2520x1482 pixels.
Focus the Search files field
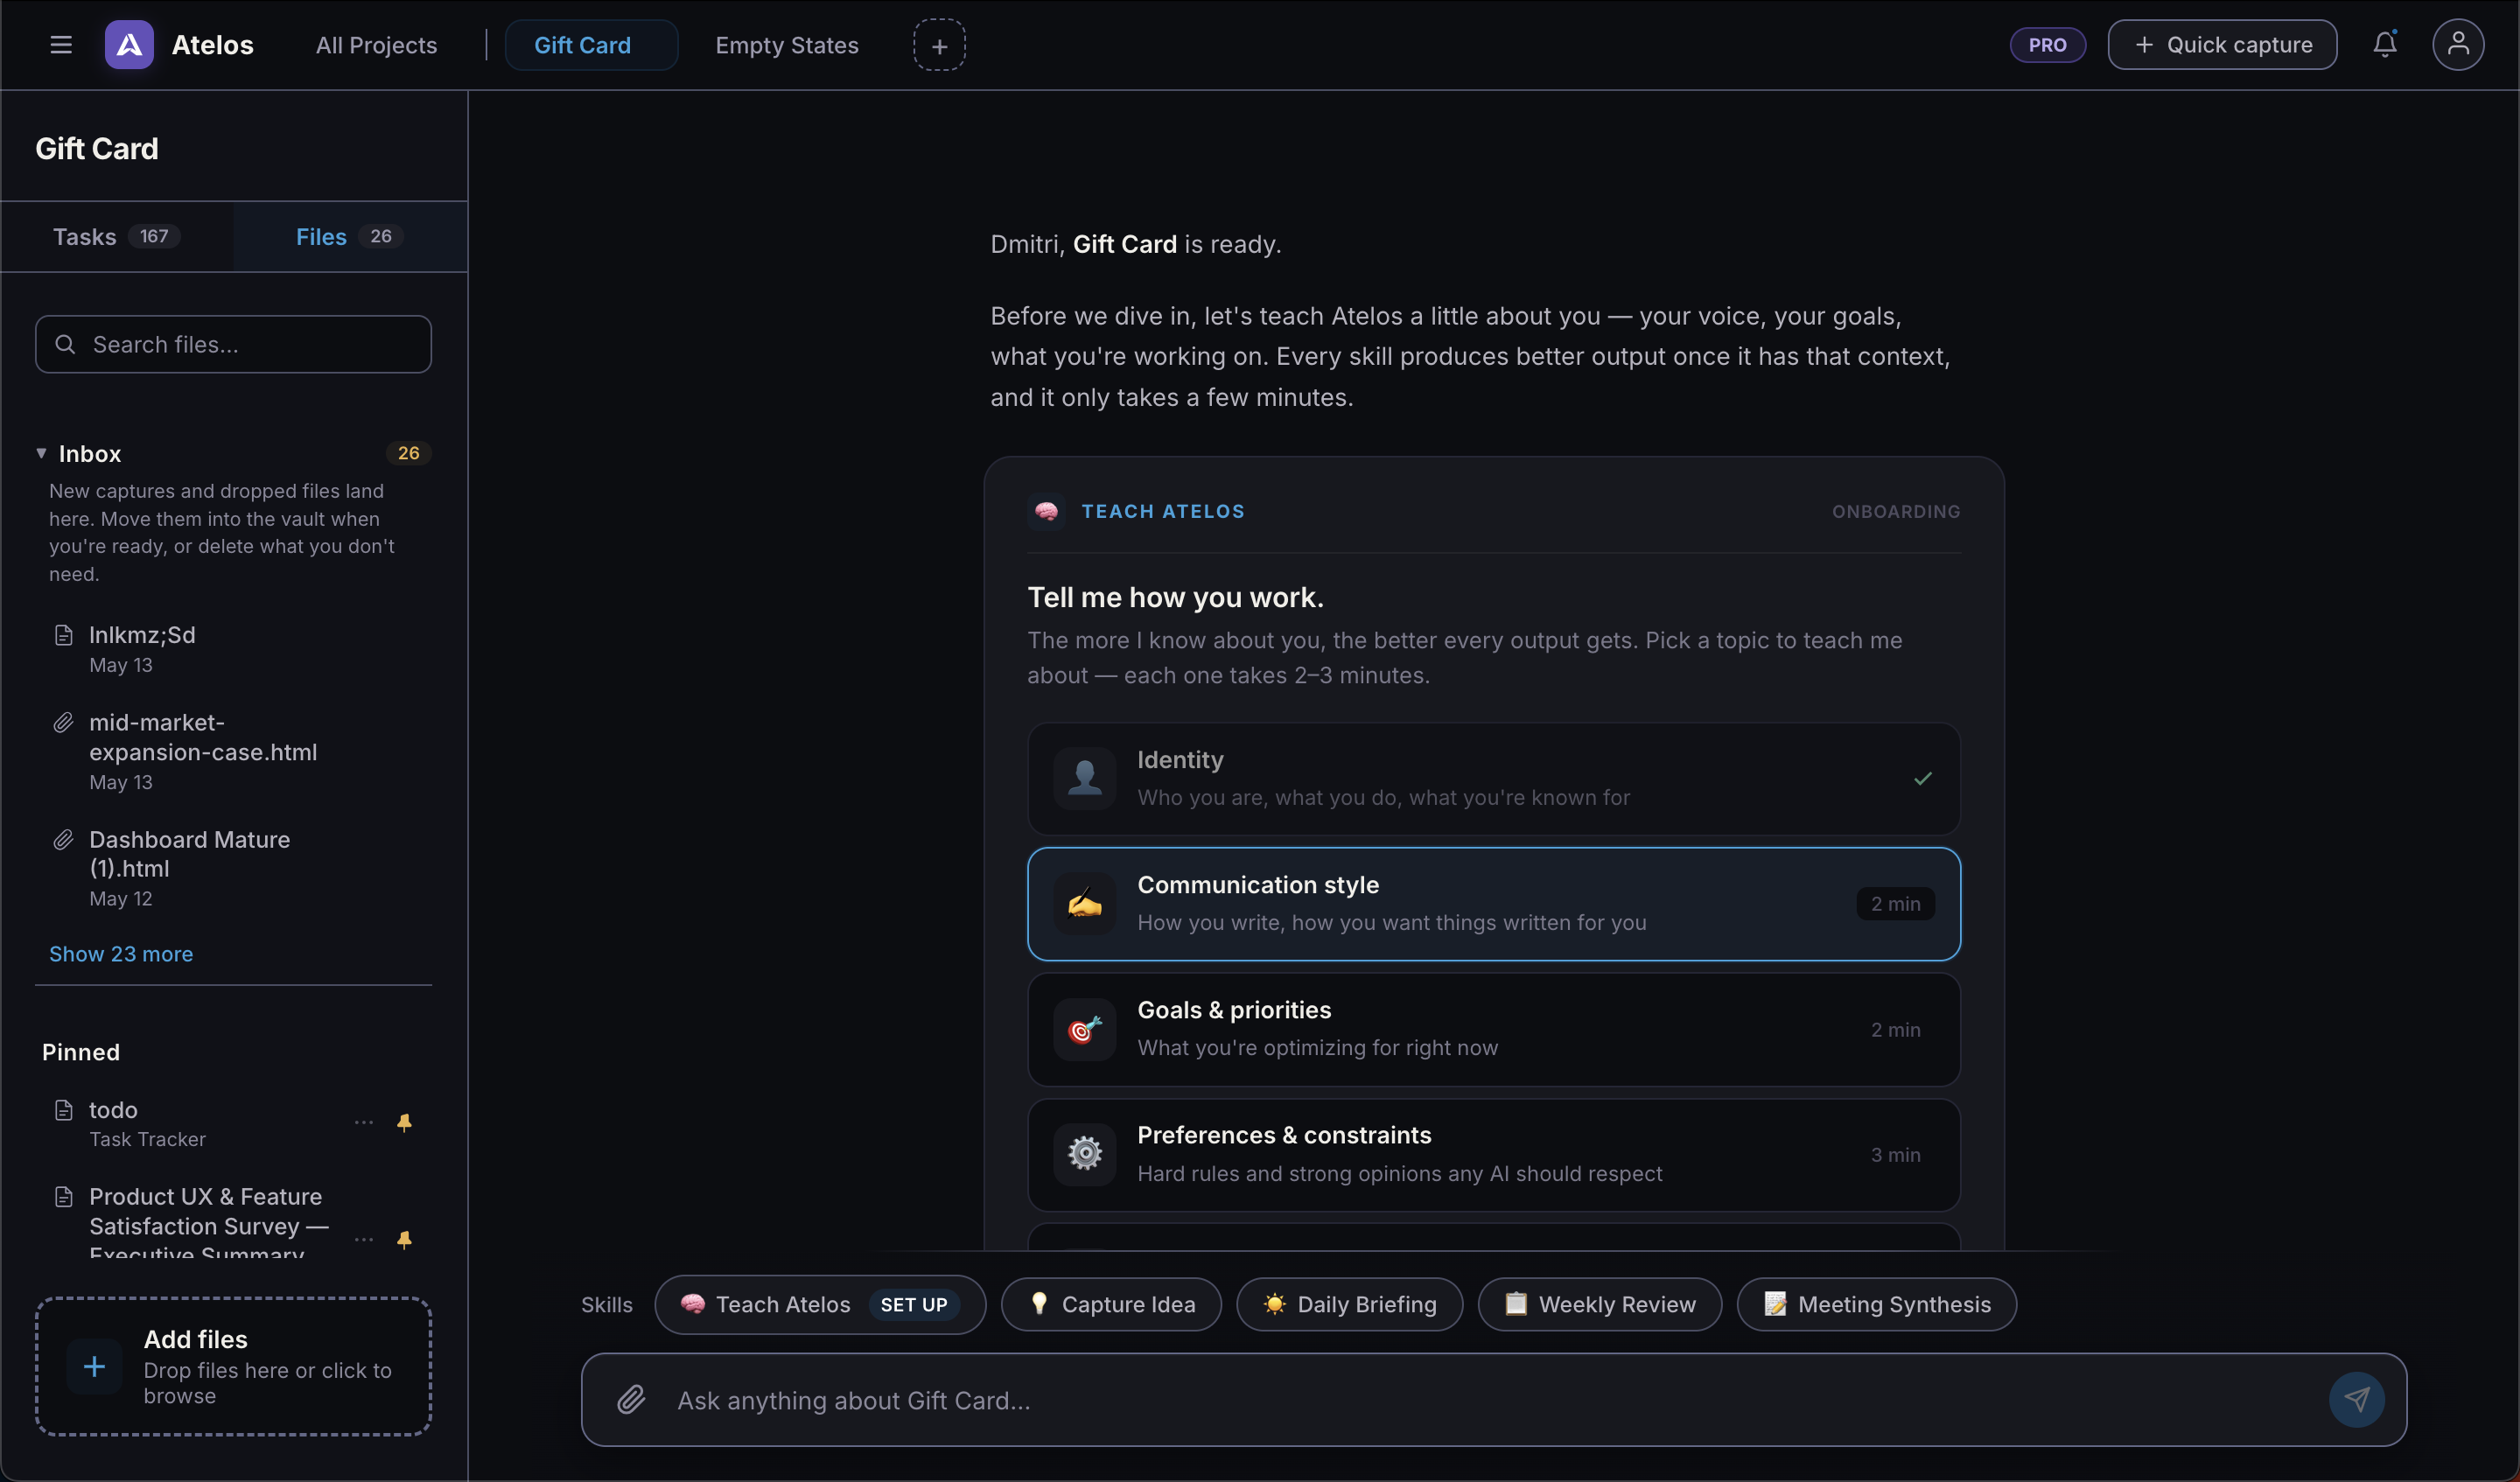point(233,345)
